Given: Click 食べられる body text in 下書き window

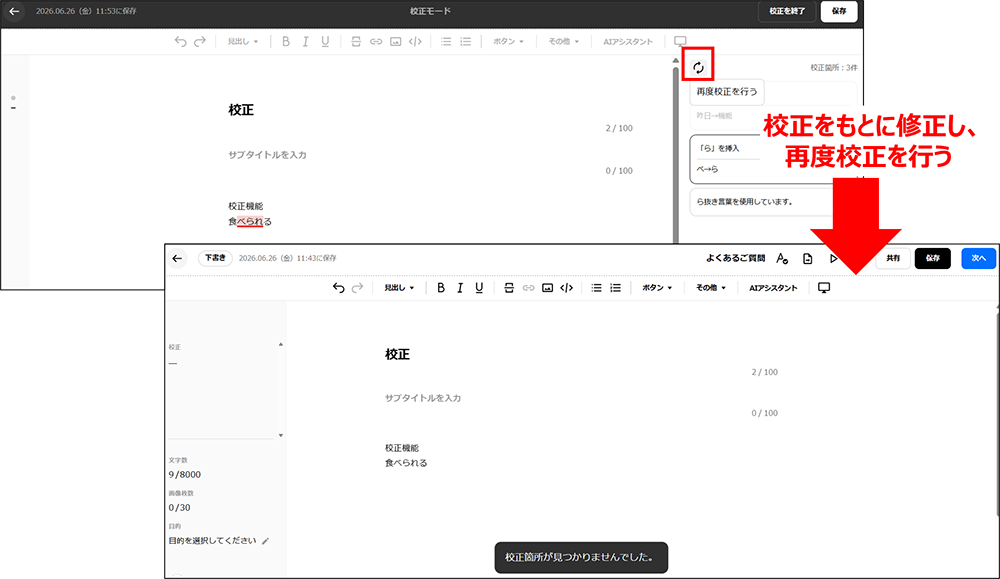Looking at the screenshot, I should tap(406, 463).
